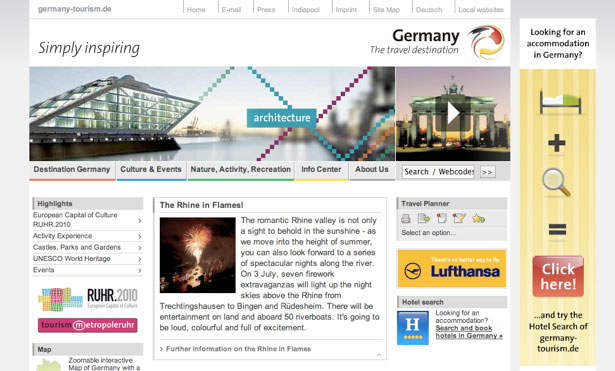Screen dimensions: 615x371
Task: Expand the Events highlight arrow
Action: coord(140,271)
